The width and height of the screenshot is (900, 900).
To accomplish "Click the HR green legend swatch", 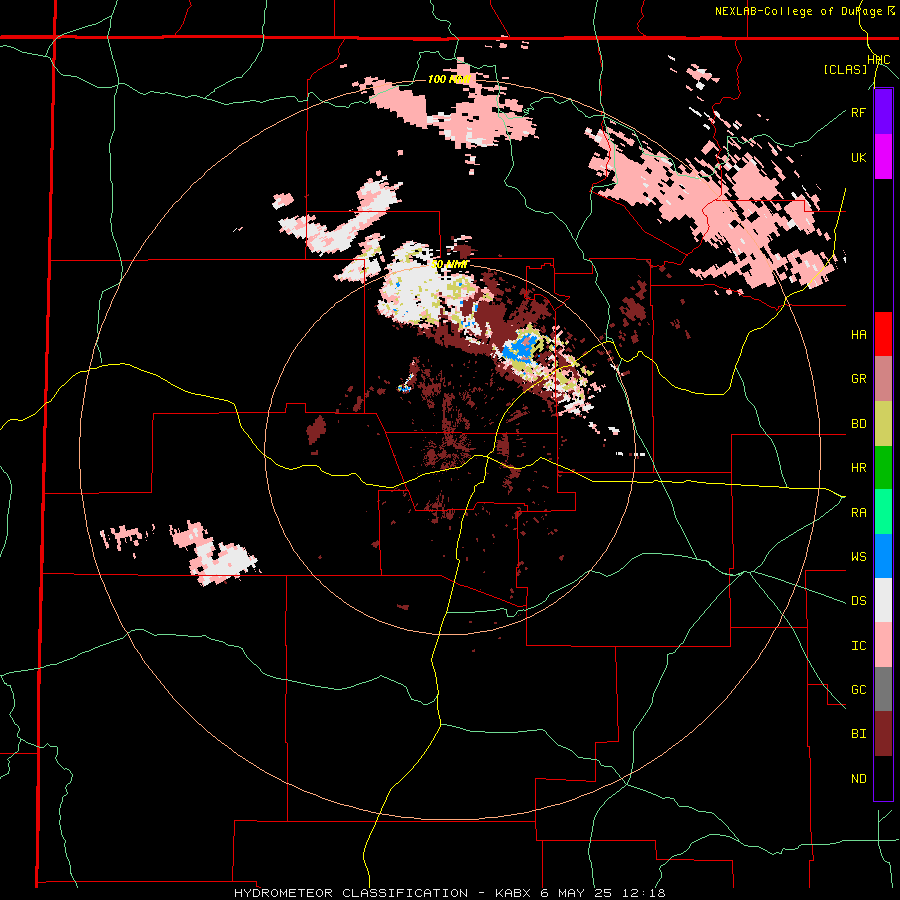I will pyautogui.click(x=883, y=467).
